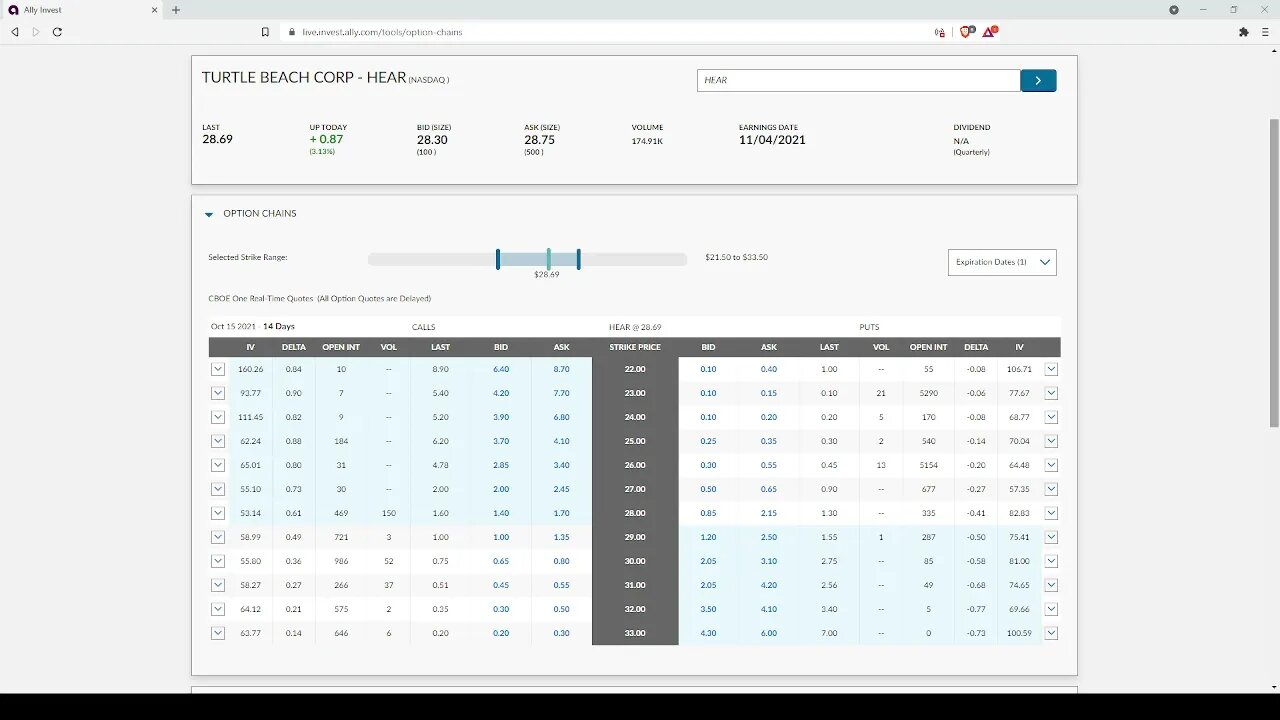
Task: Reload the page with the refresh icon
Action: (57, 32)
